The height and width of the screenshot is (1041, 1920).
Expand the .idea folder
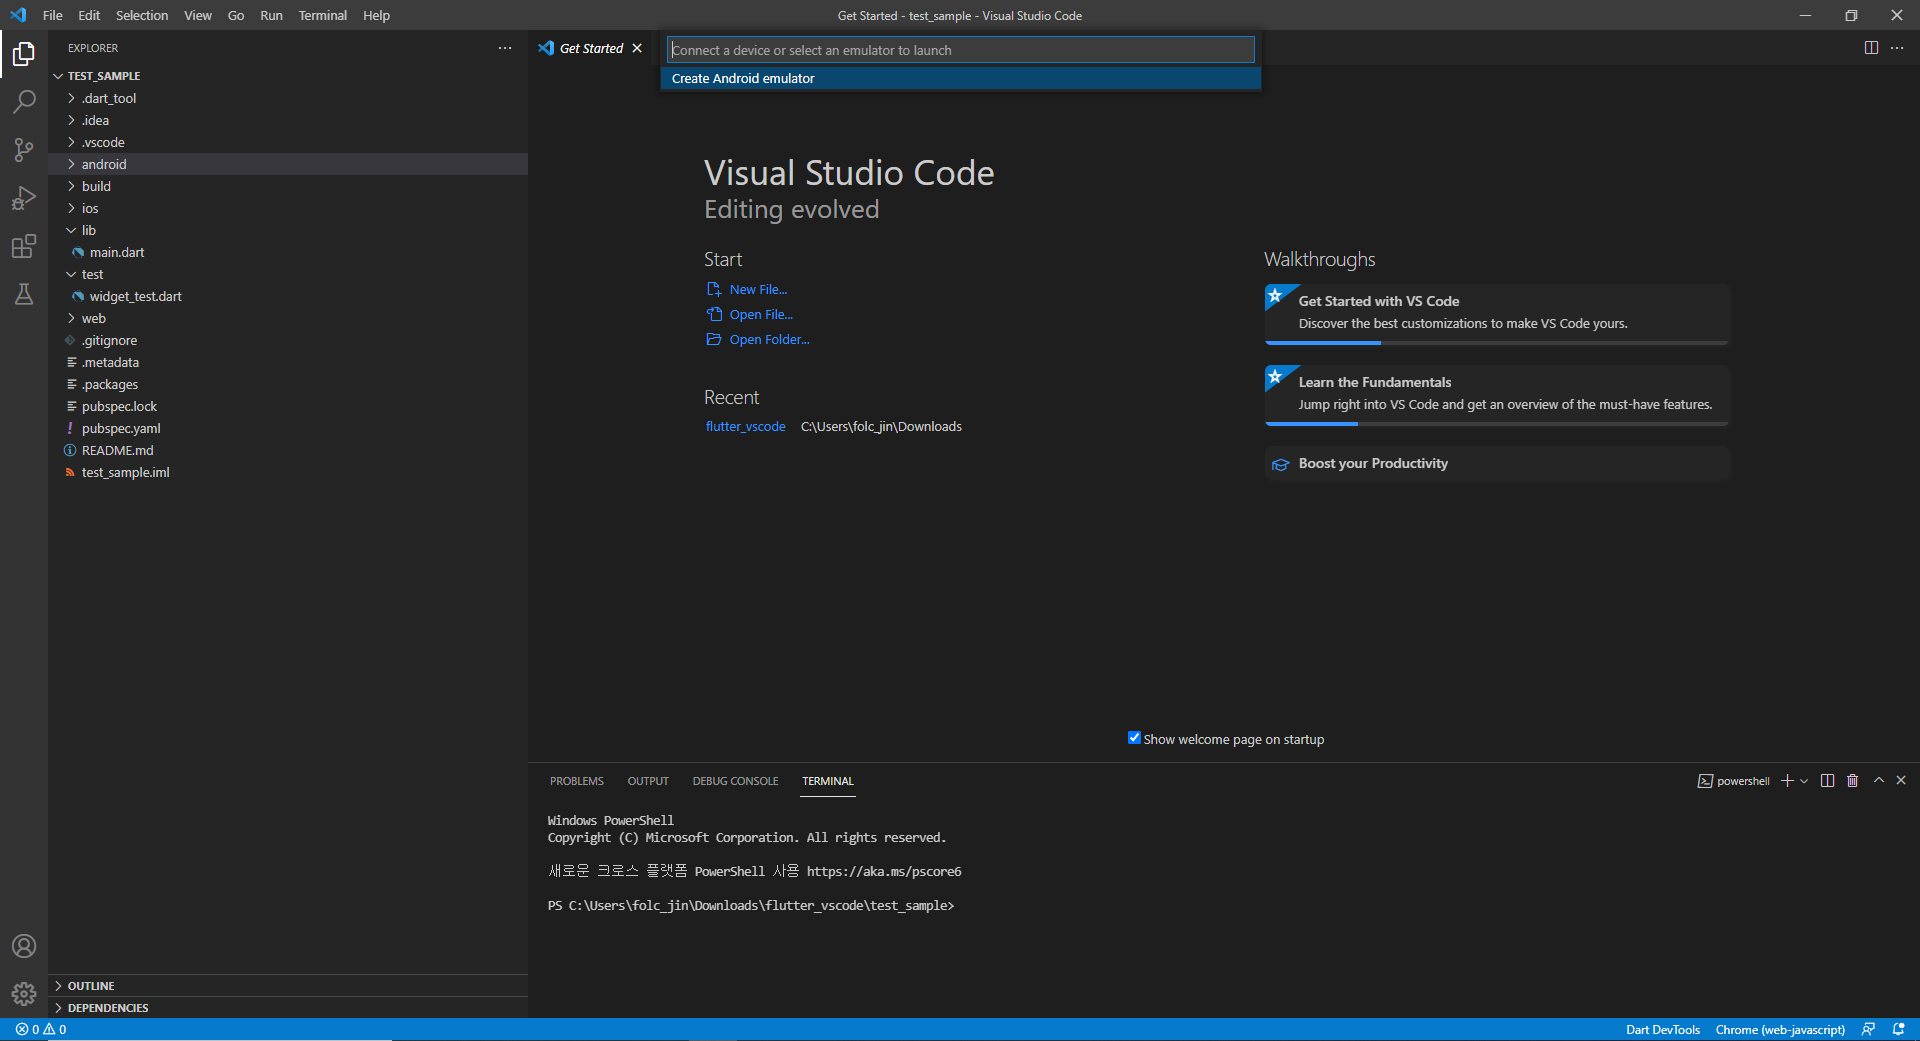click(71, 120)
